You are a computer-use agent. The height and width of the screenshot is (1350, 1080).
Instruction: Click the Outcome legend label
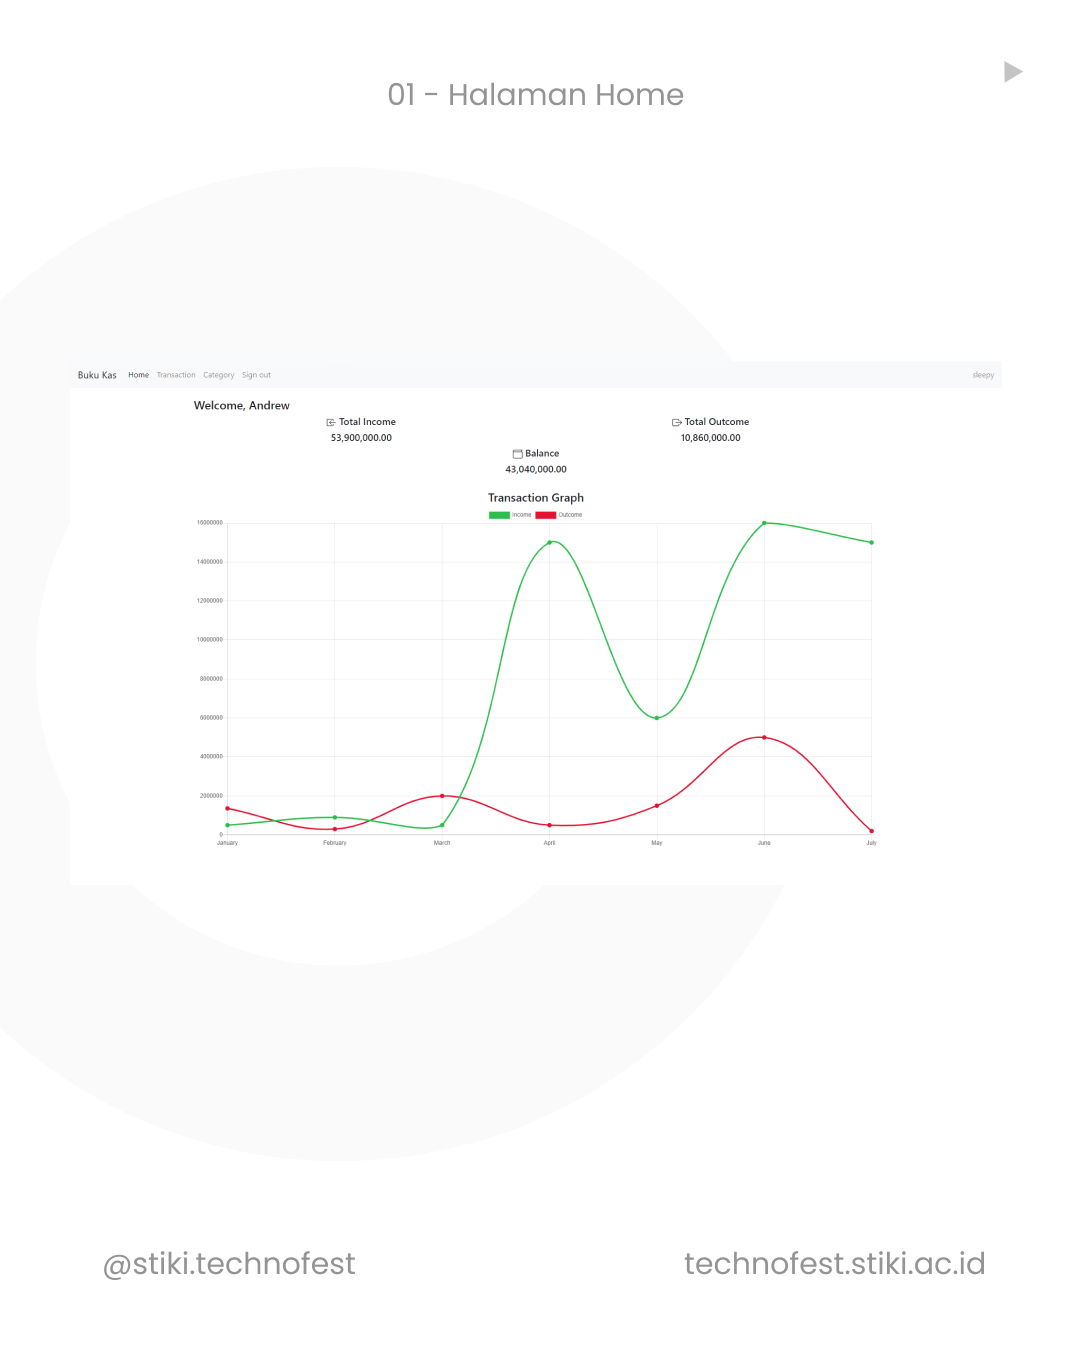[570, 515]
